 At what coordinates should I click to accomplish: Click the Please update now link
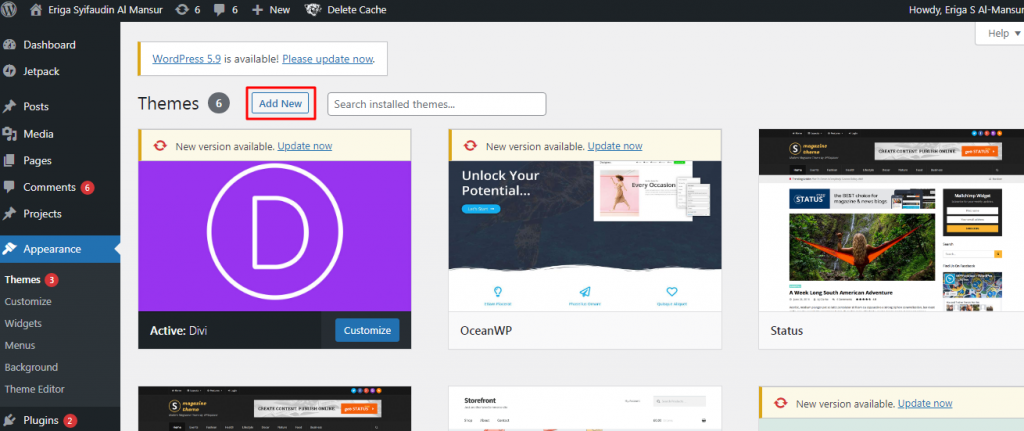[327, 59]
